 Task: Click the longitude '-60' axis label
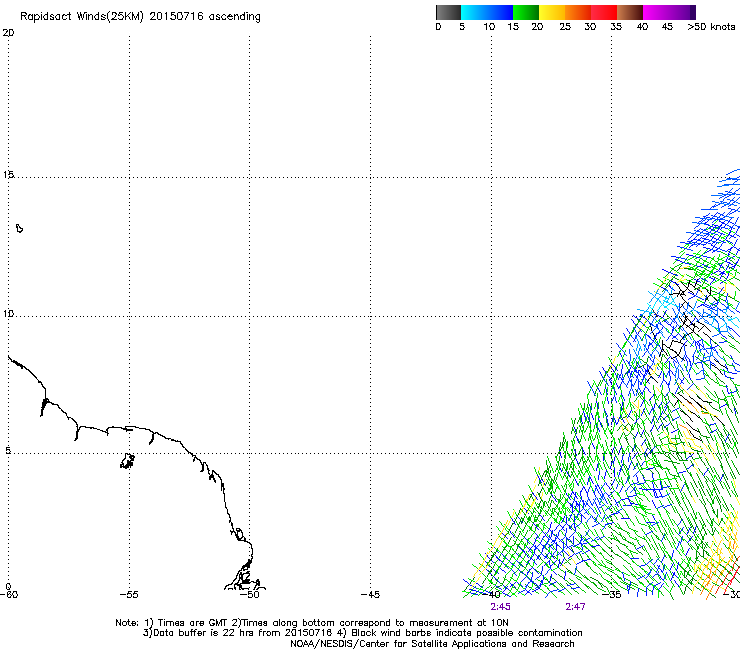(8, 594)
